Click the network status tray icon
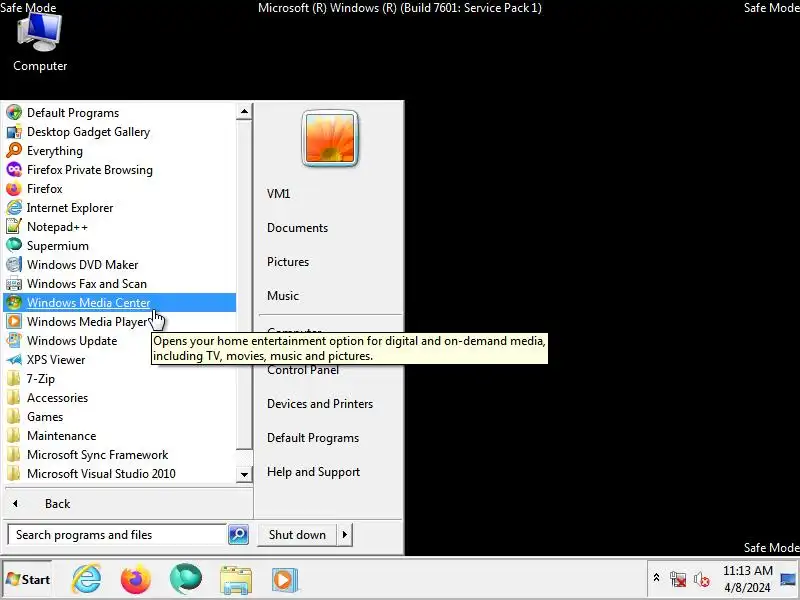The image size is (800, 600). pos(678,579)
